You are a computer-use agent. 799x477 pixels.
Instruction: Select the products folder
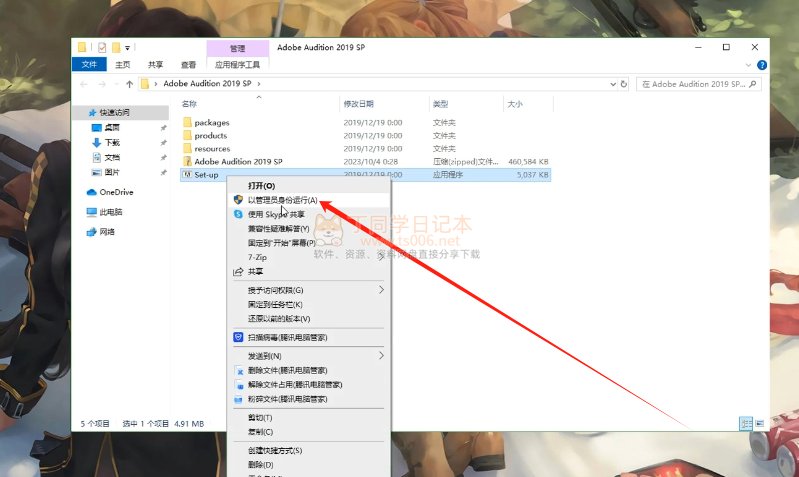(x=210, y=136)
